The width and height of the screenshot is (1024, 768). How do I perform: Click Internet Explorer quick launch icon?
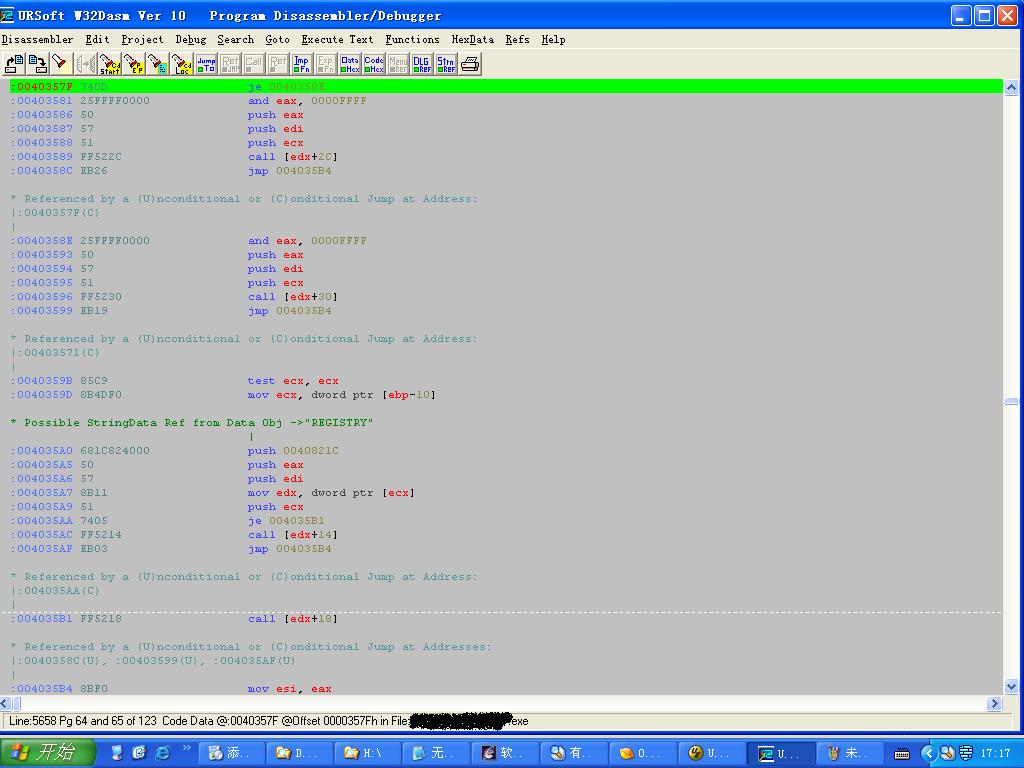tap(162, 753)
